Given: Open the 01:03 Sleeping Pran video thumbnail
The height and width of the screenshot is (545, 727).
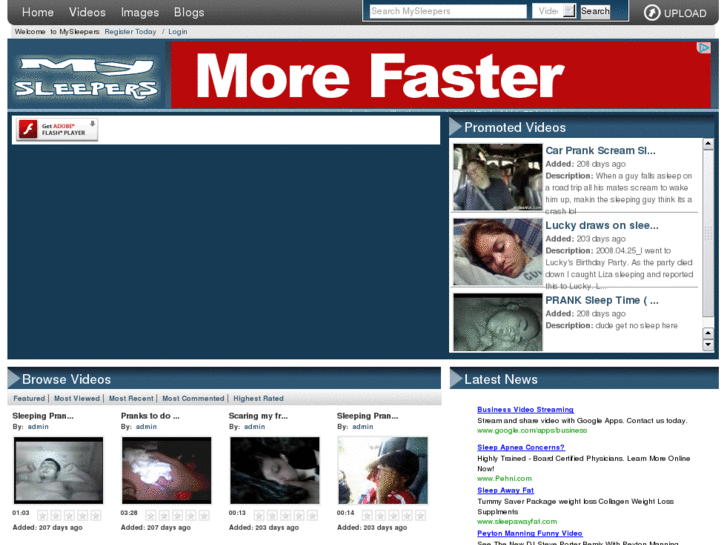Looking at the screenshot, I should 58,470.
